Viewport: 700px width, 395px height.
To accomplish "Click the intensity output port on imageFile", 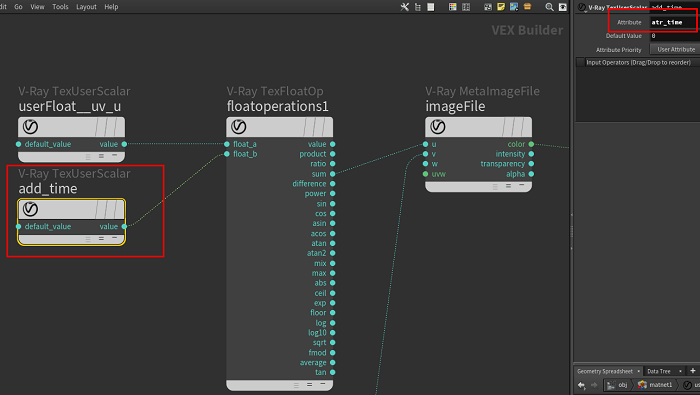I will pos(531,154).
